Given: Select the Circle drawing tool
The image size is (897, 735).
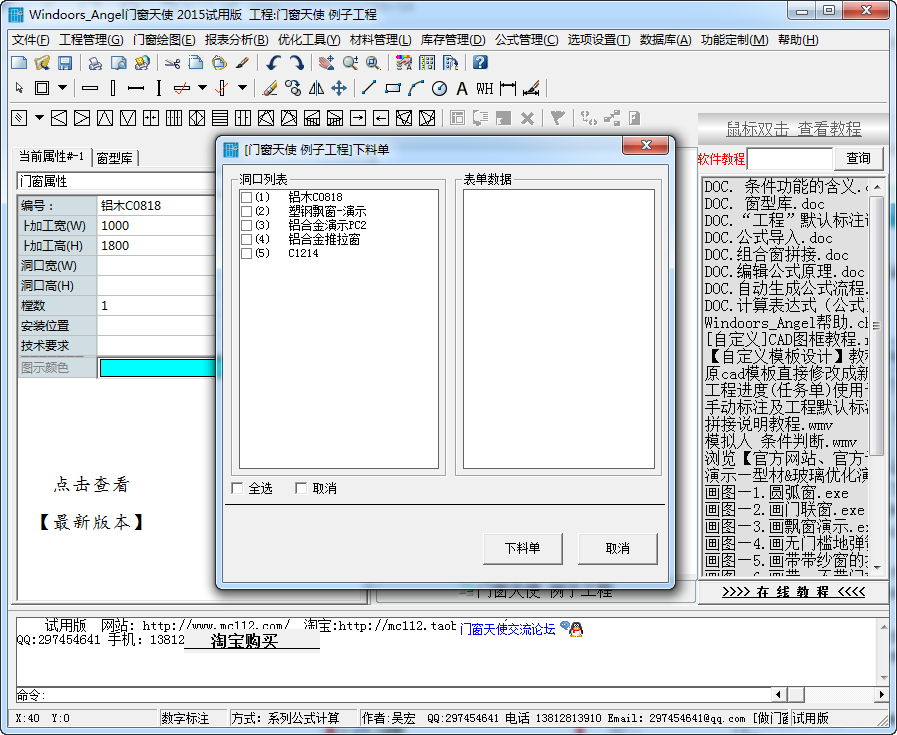Looking at the screenshot, I should click(x=439, y=88).
